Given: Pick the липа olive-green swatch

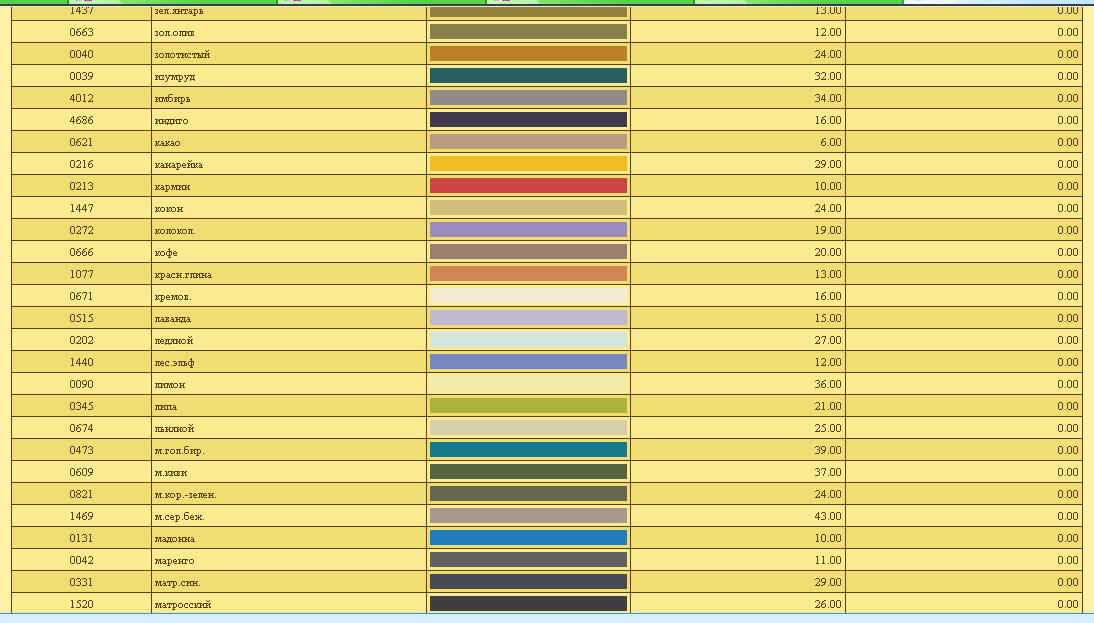Looking at the screenshot, I should tap(528, 406).
